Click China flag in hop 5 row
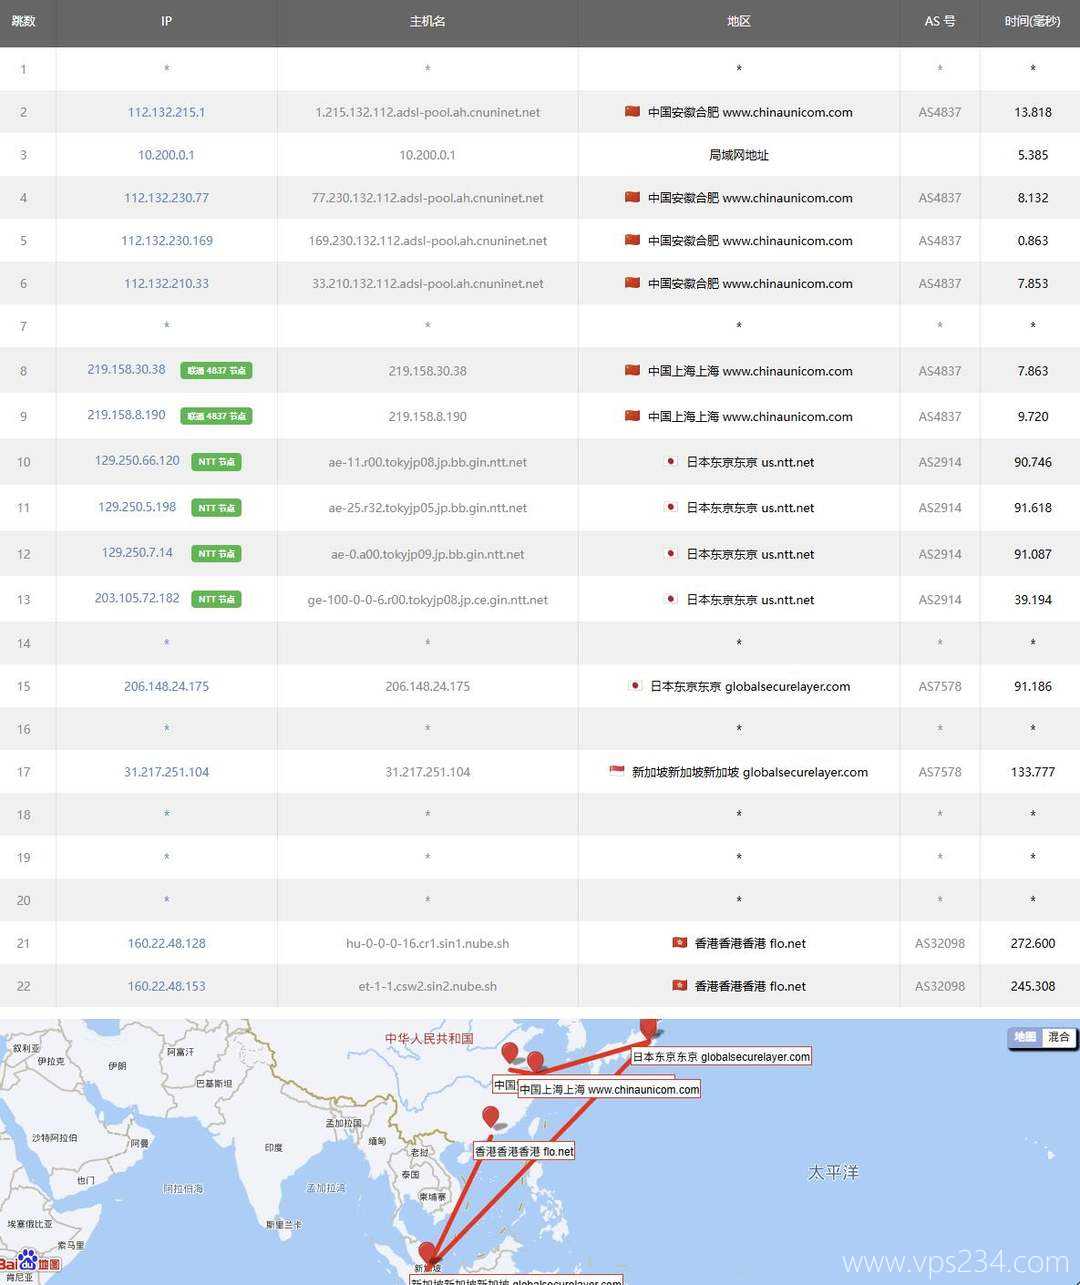Image resolution: width=1080 pixels, height=1285 pixels. point(632,240)
